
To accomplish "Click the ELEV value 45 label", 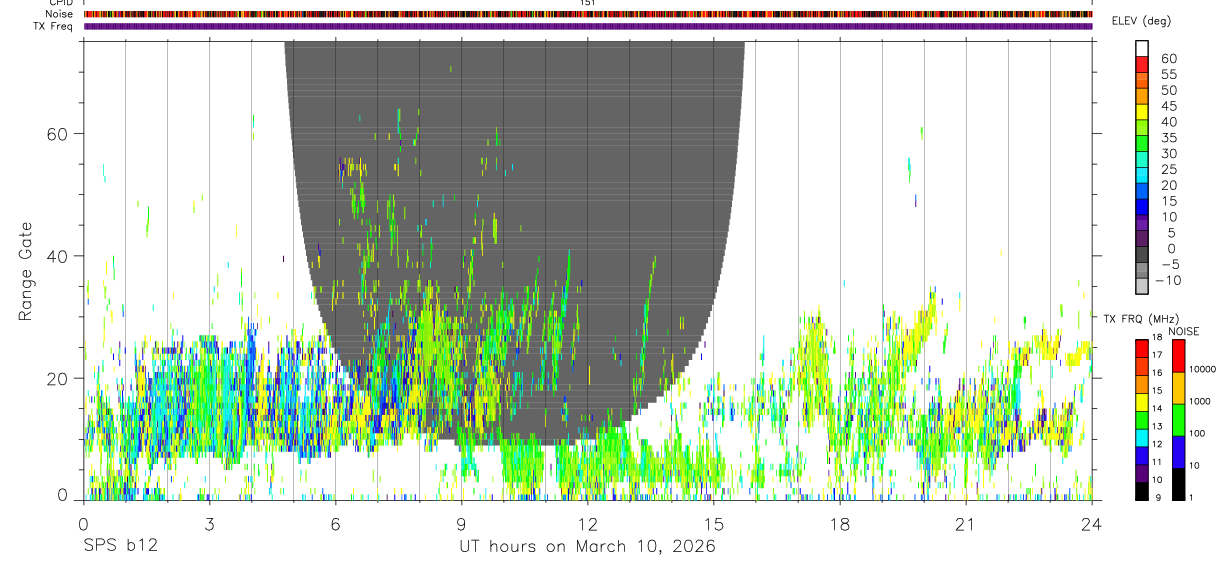I will tap(1168, 106).
